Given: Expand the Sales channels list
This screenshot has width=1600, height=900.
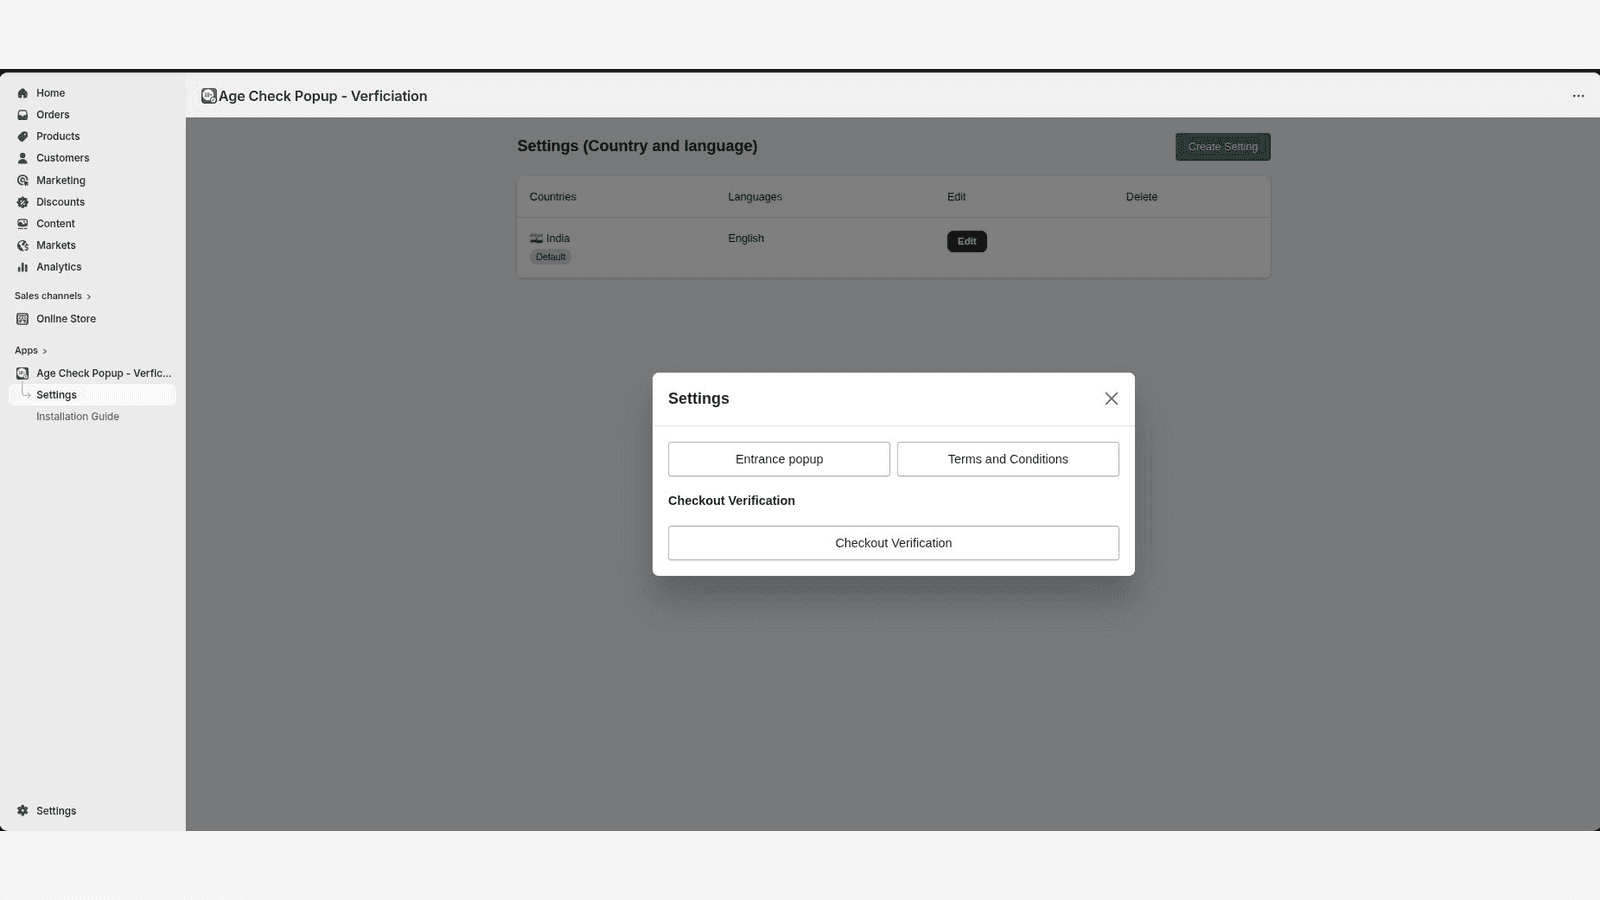Looking at the screenshot, I should pos(87,295).
